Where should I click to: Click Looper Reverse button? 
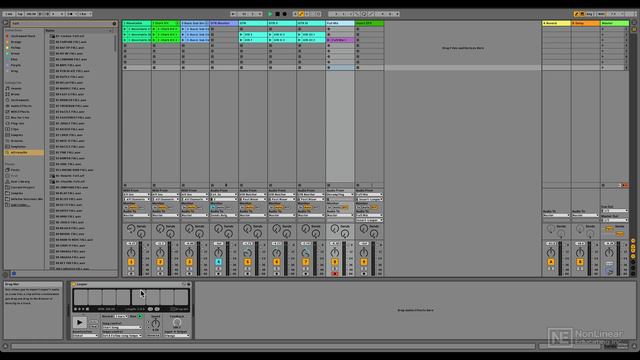pos(153,336)
